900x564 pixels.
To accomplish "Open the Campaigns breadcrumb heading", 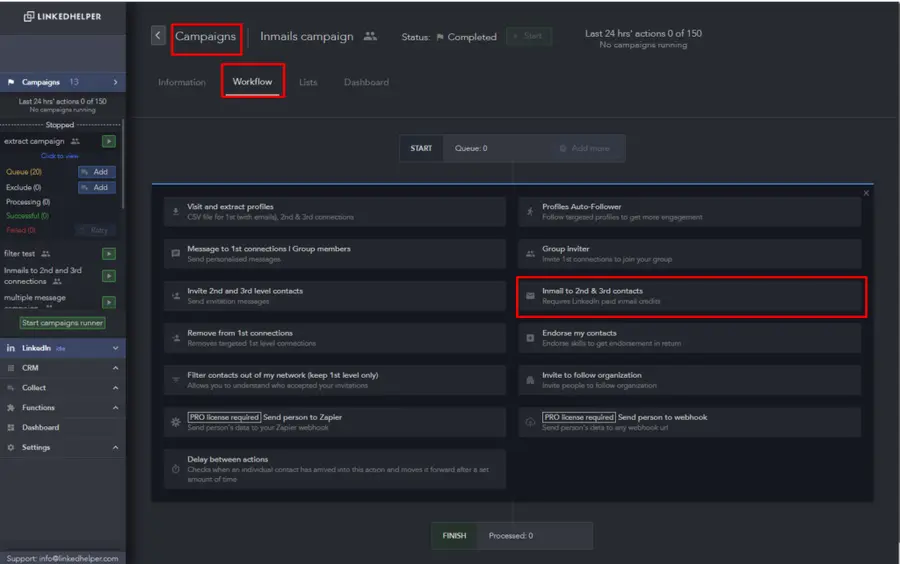I will [x=205, y=36].
